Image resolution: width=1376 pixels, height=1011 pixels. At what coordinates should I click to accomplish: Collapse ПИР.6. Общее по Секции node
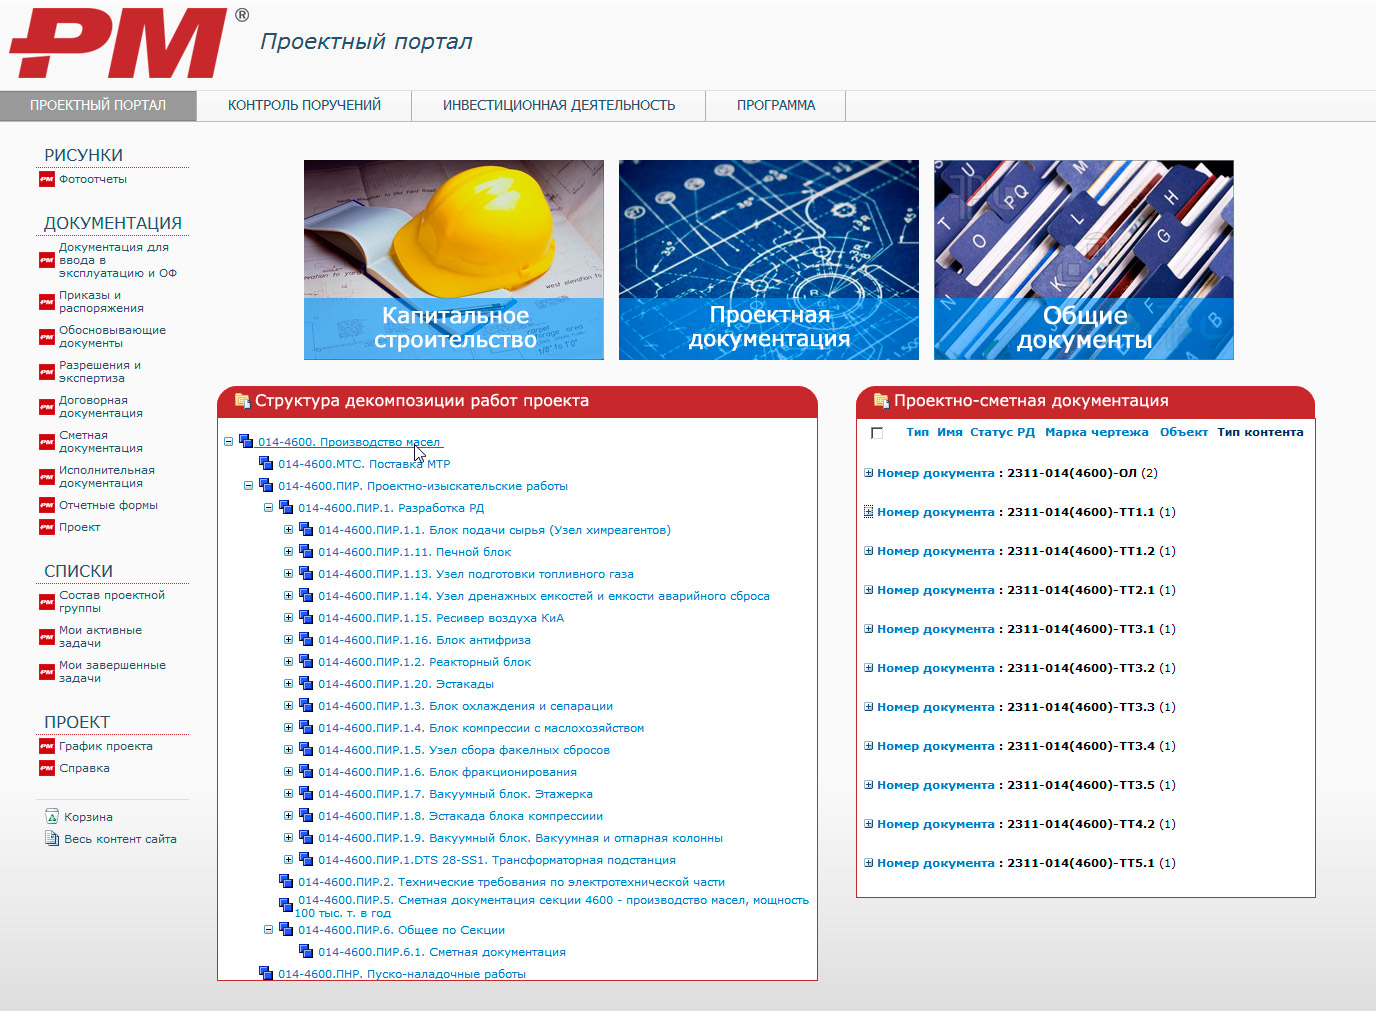pos(268,929)
